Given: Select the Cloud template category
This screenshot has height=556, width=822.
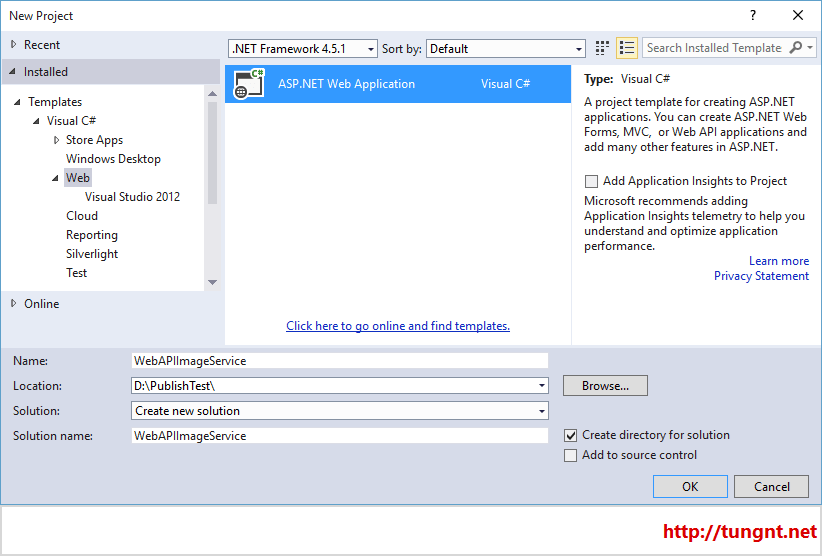Looking at the screenshot, I should (x=82, y=216).
